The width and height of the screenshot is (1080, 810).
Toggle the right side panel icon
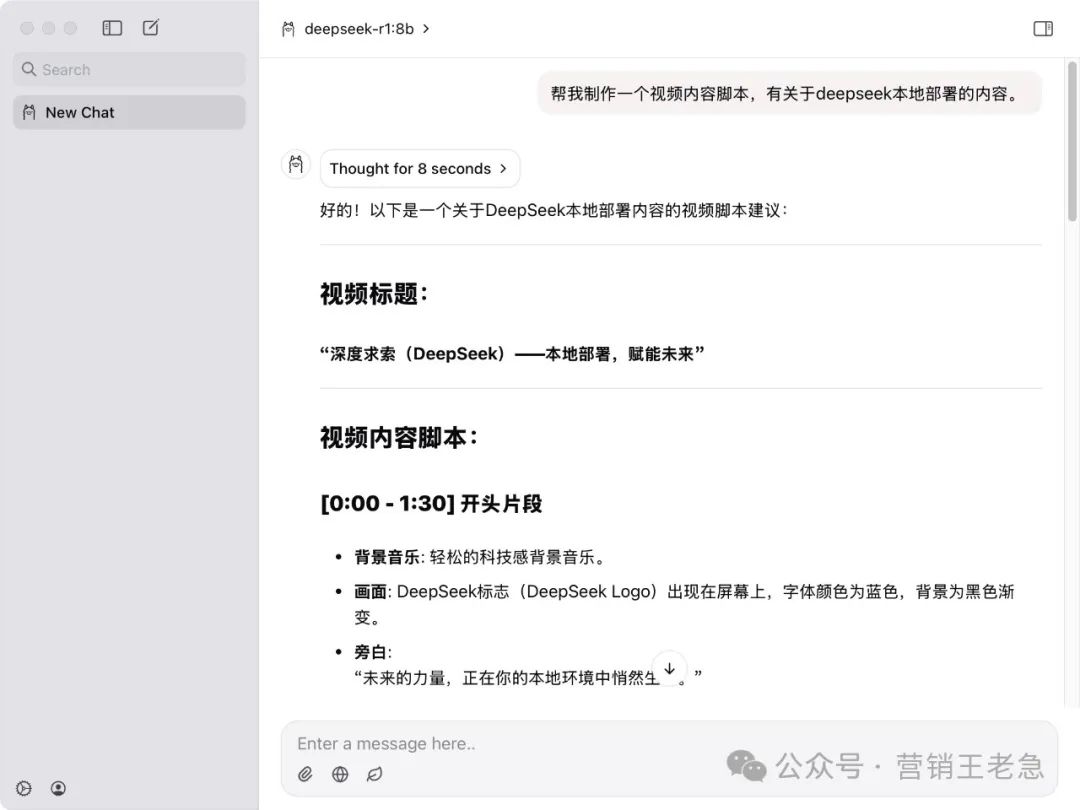pos(1043,28)
